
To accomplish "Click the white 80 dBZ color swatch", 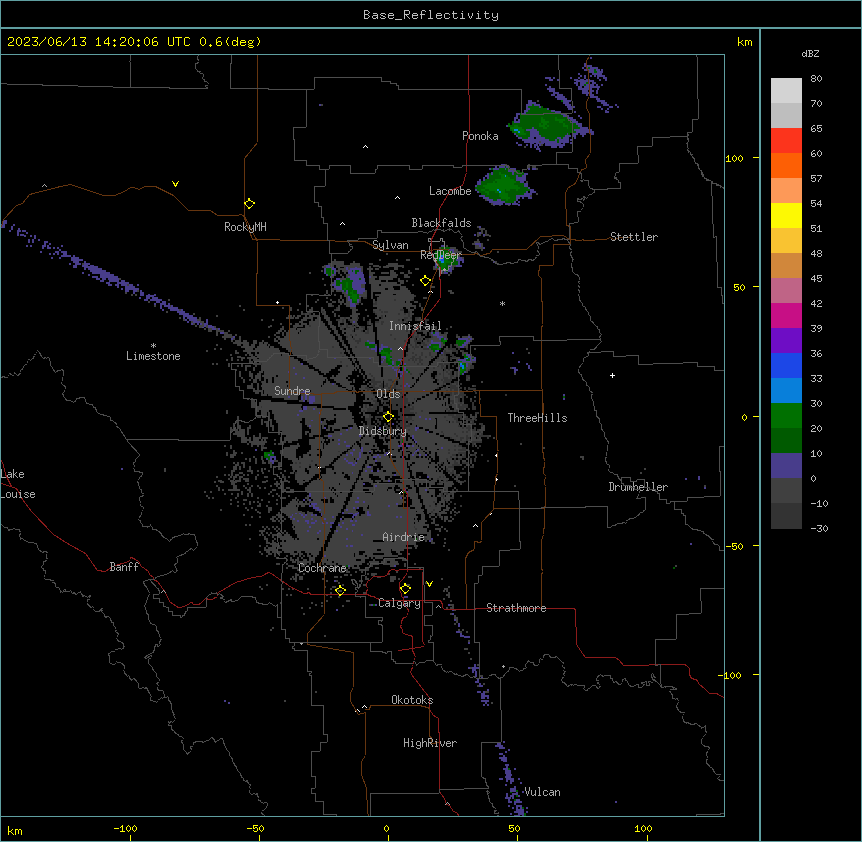I will point(786,91).
